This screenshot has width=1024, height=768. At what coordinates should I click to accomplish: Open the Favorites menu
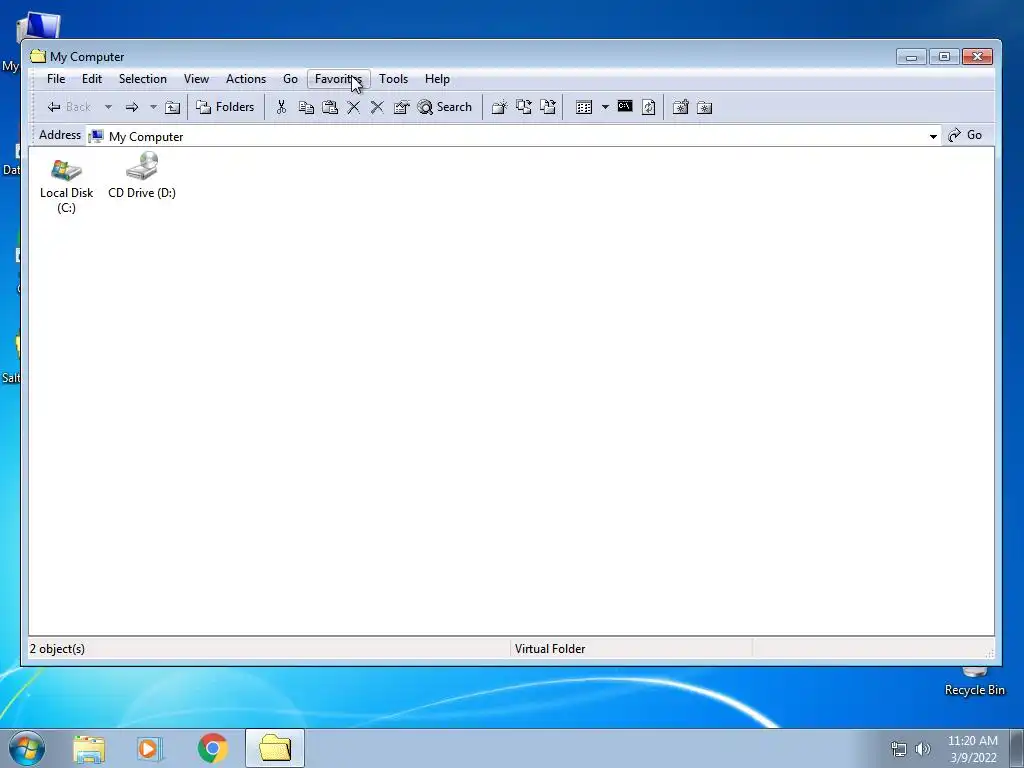(338, 79)
